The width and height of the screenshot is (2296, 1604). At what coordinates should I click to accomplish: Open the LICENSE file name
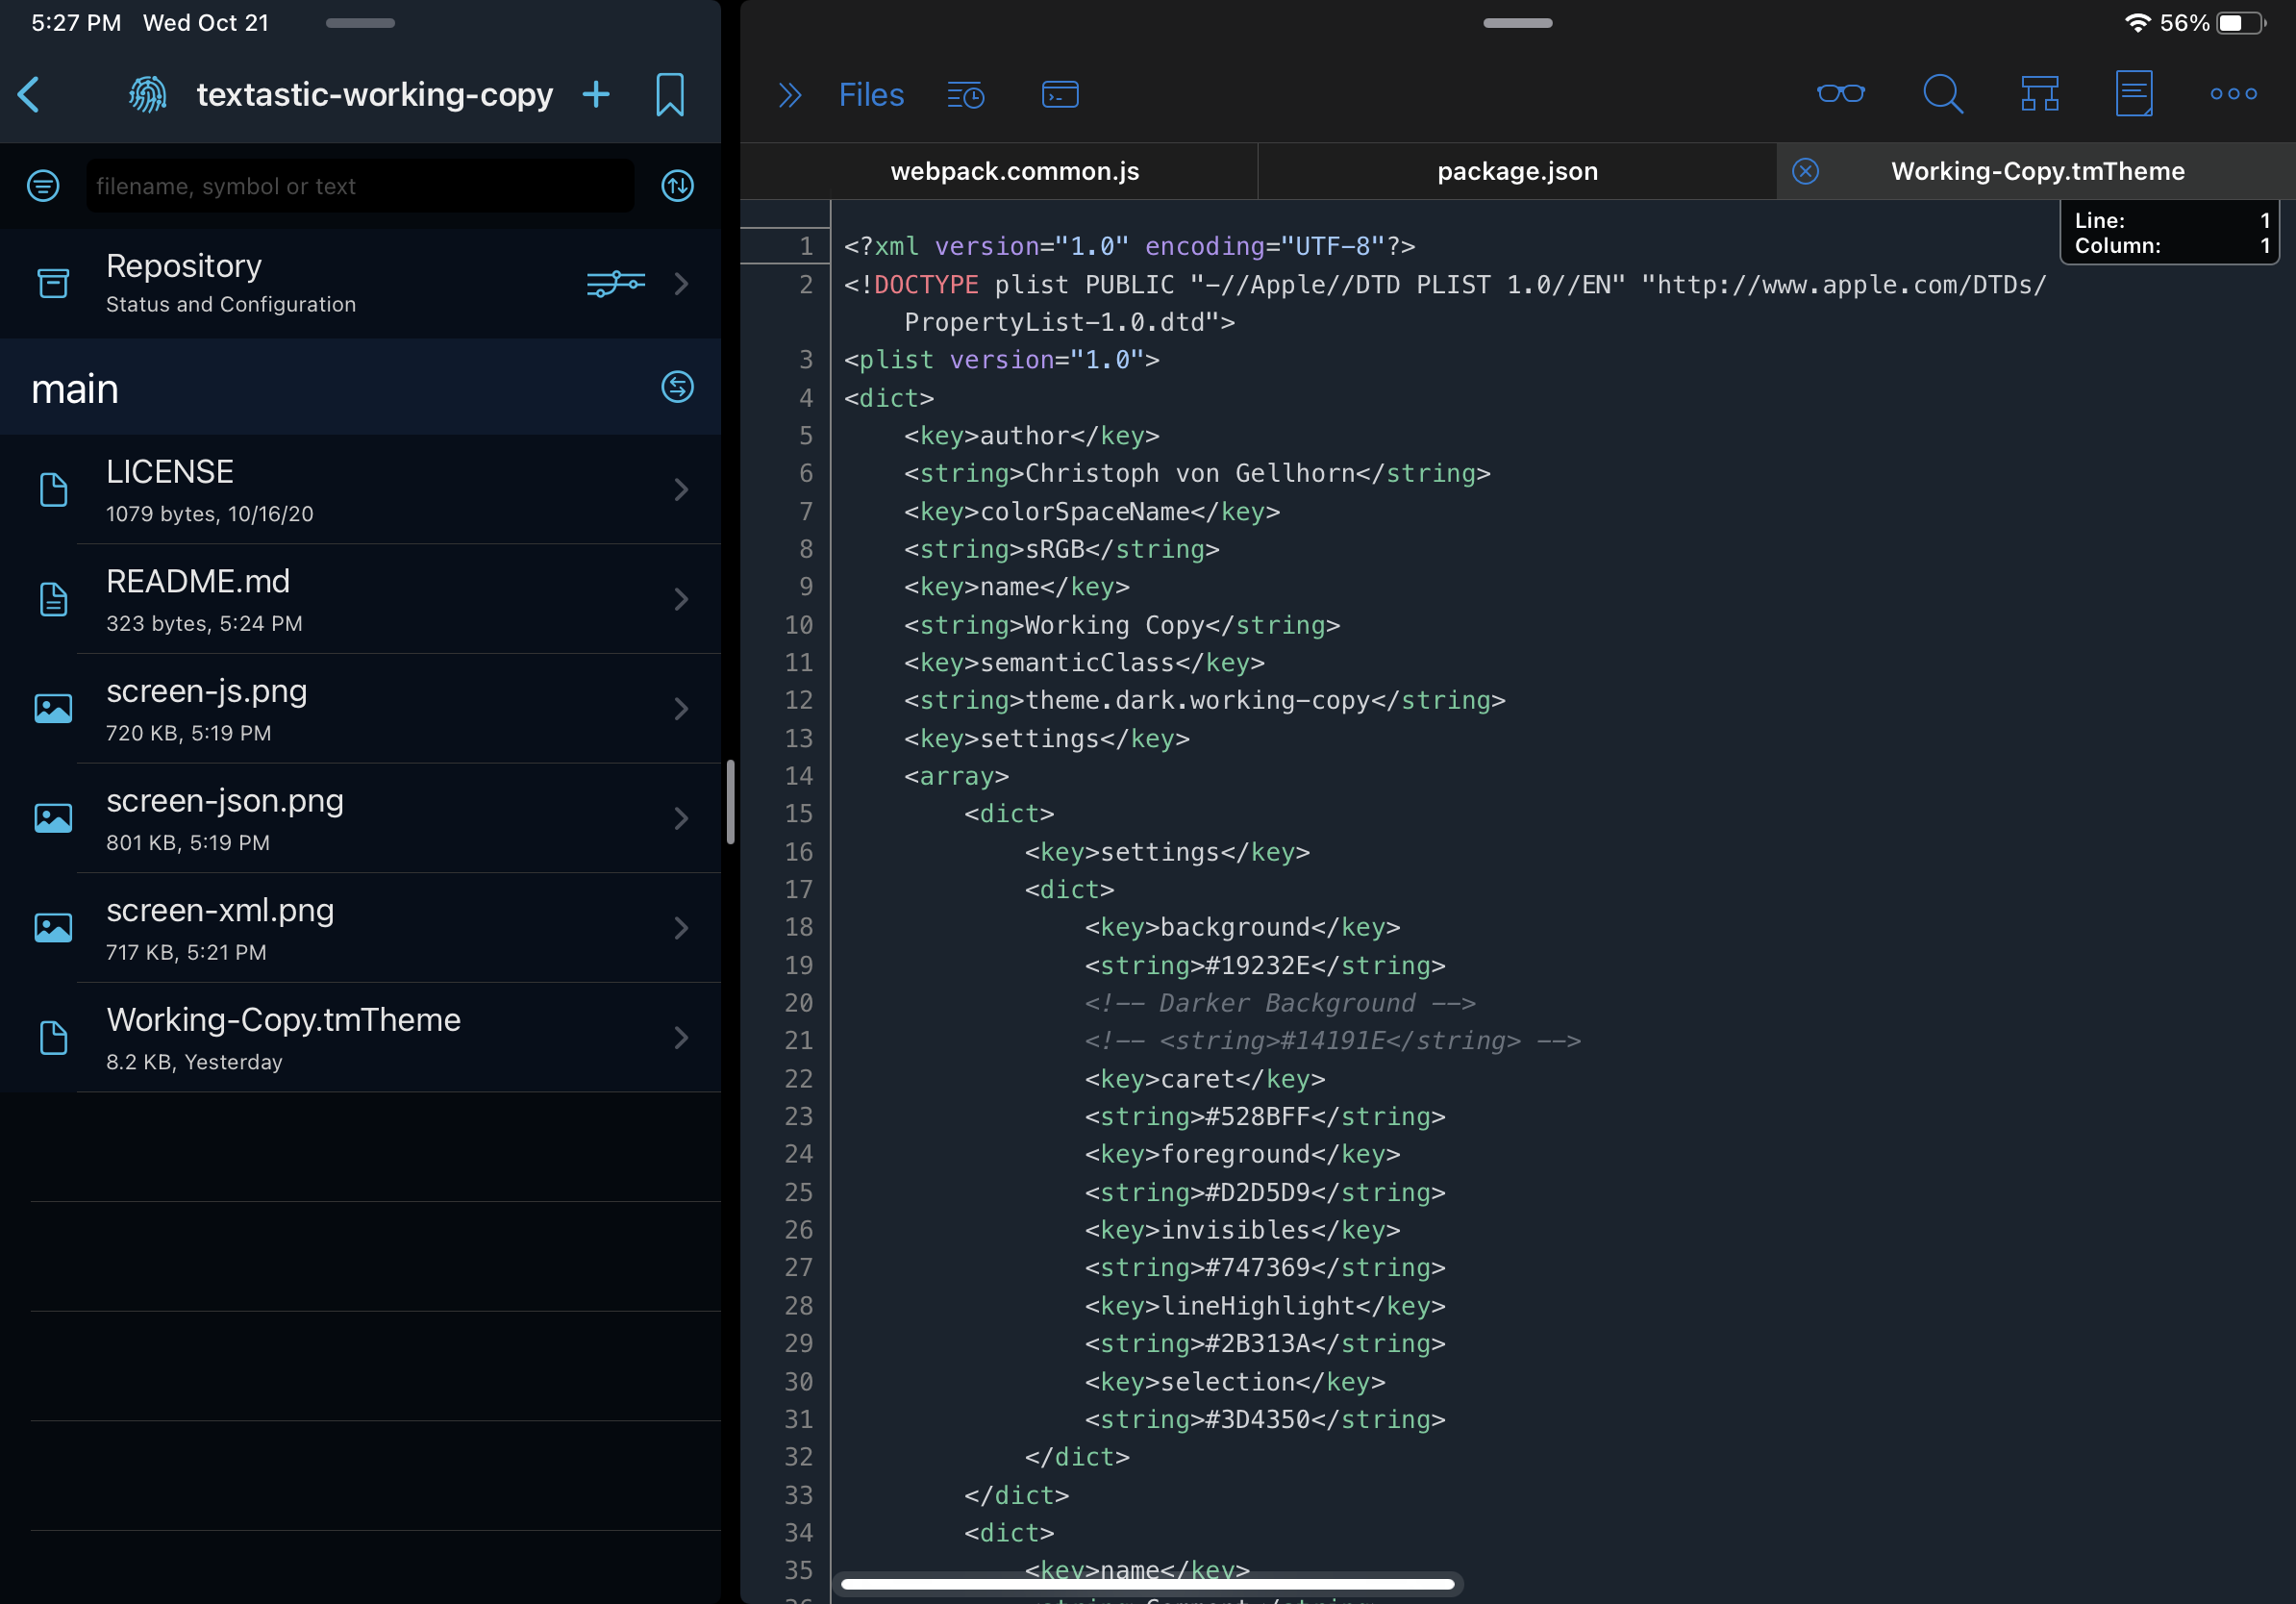pos(169,472)
